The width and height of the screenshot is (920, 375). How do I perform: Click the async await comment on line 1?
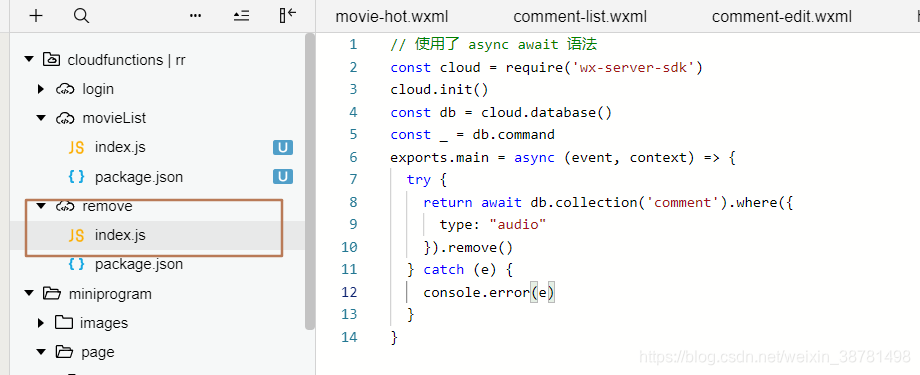[x=493, y=45]
